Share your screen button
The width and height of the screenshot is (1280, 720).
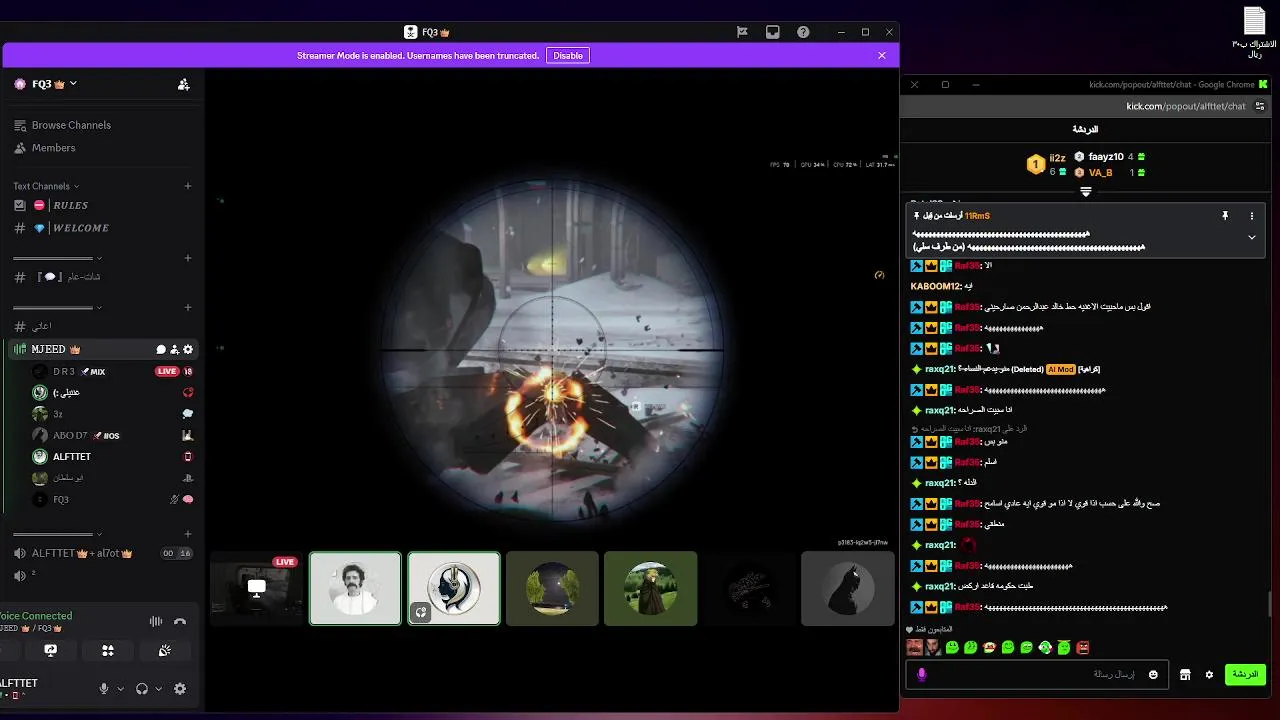coord(51,650)
